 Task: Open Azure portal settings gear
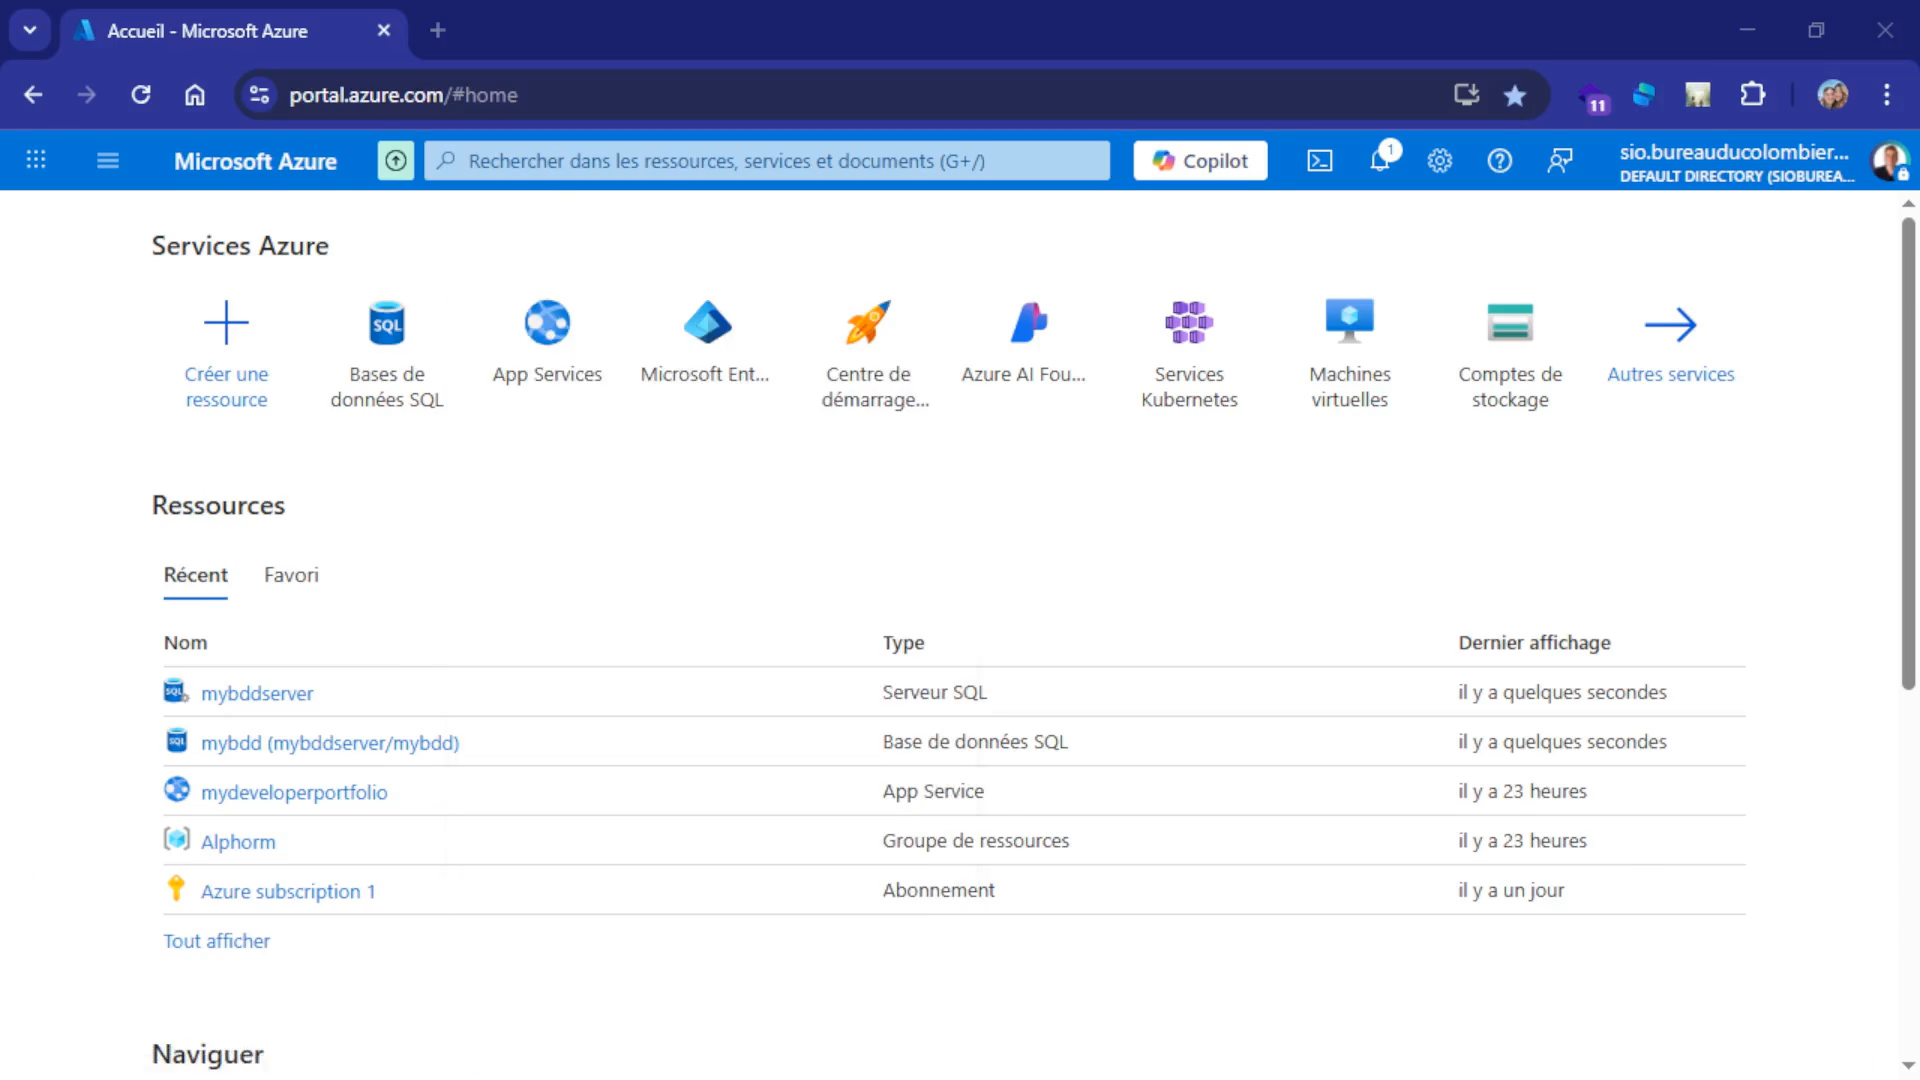tap(1440, 160)
